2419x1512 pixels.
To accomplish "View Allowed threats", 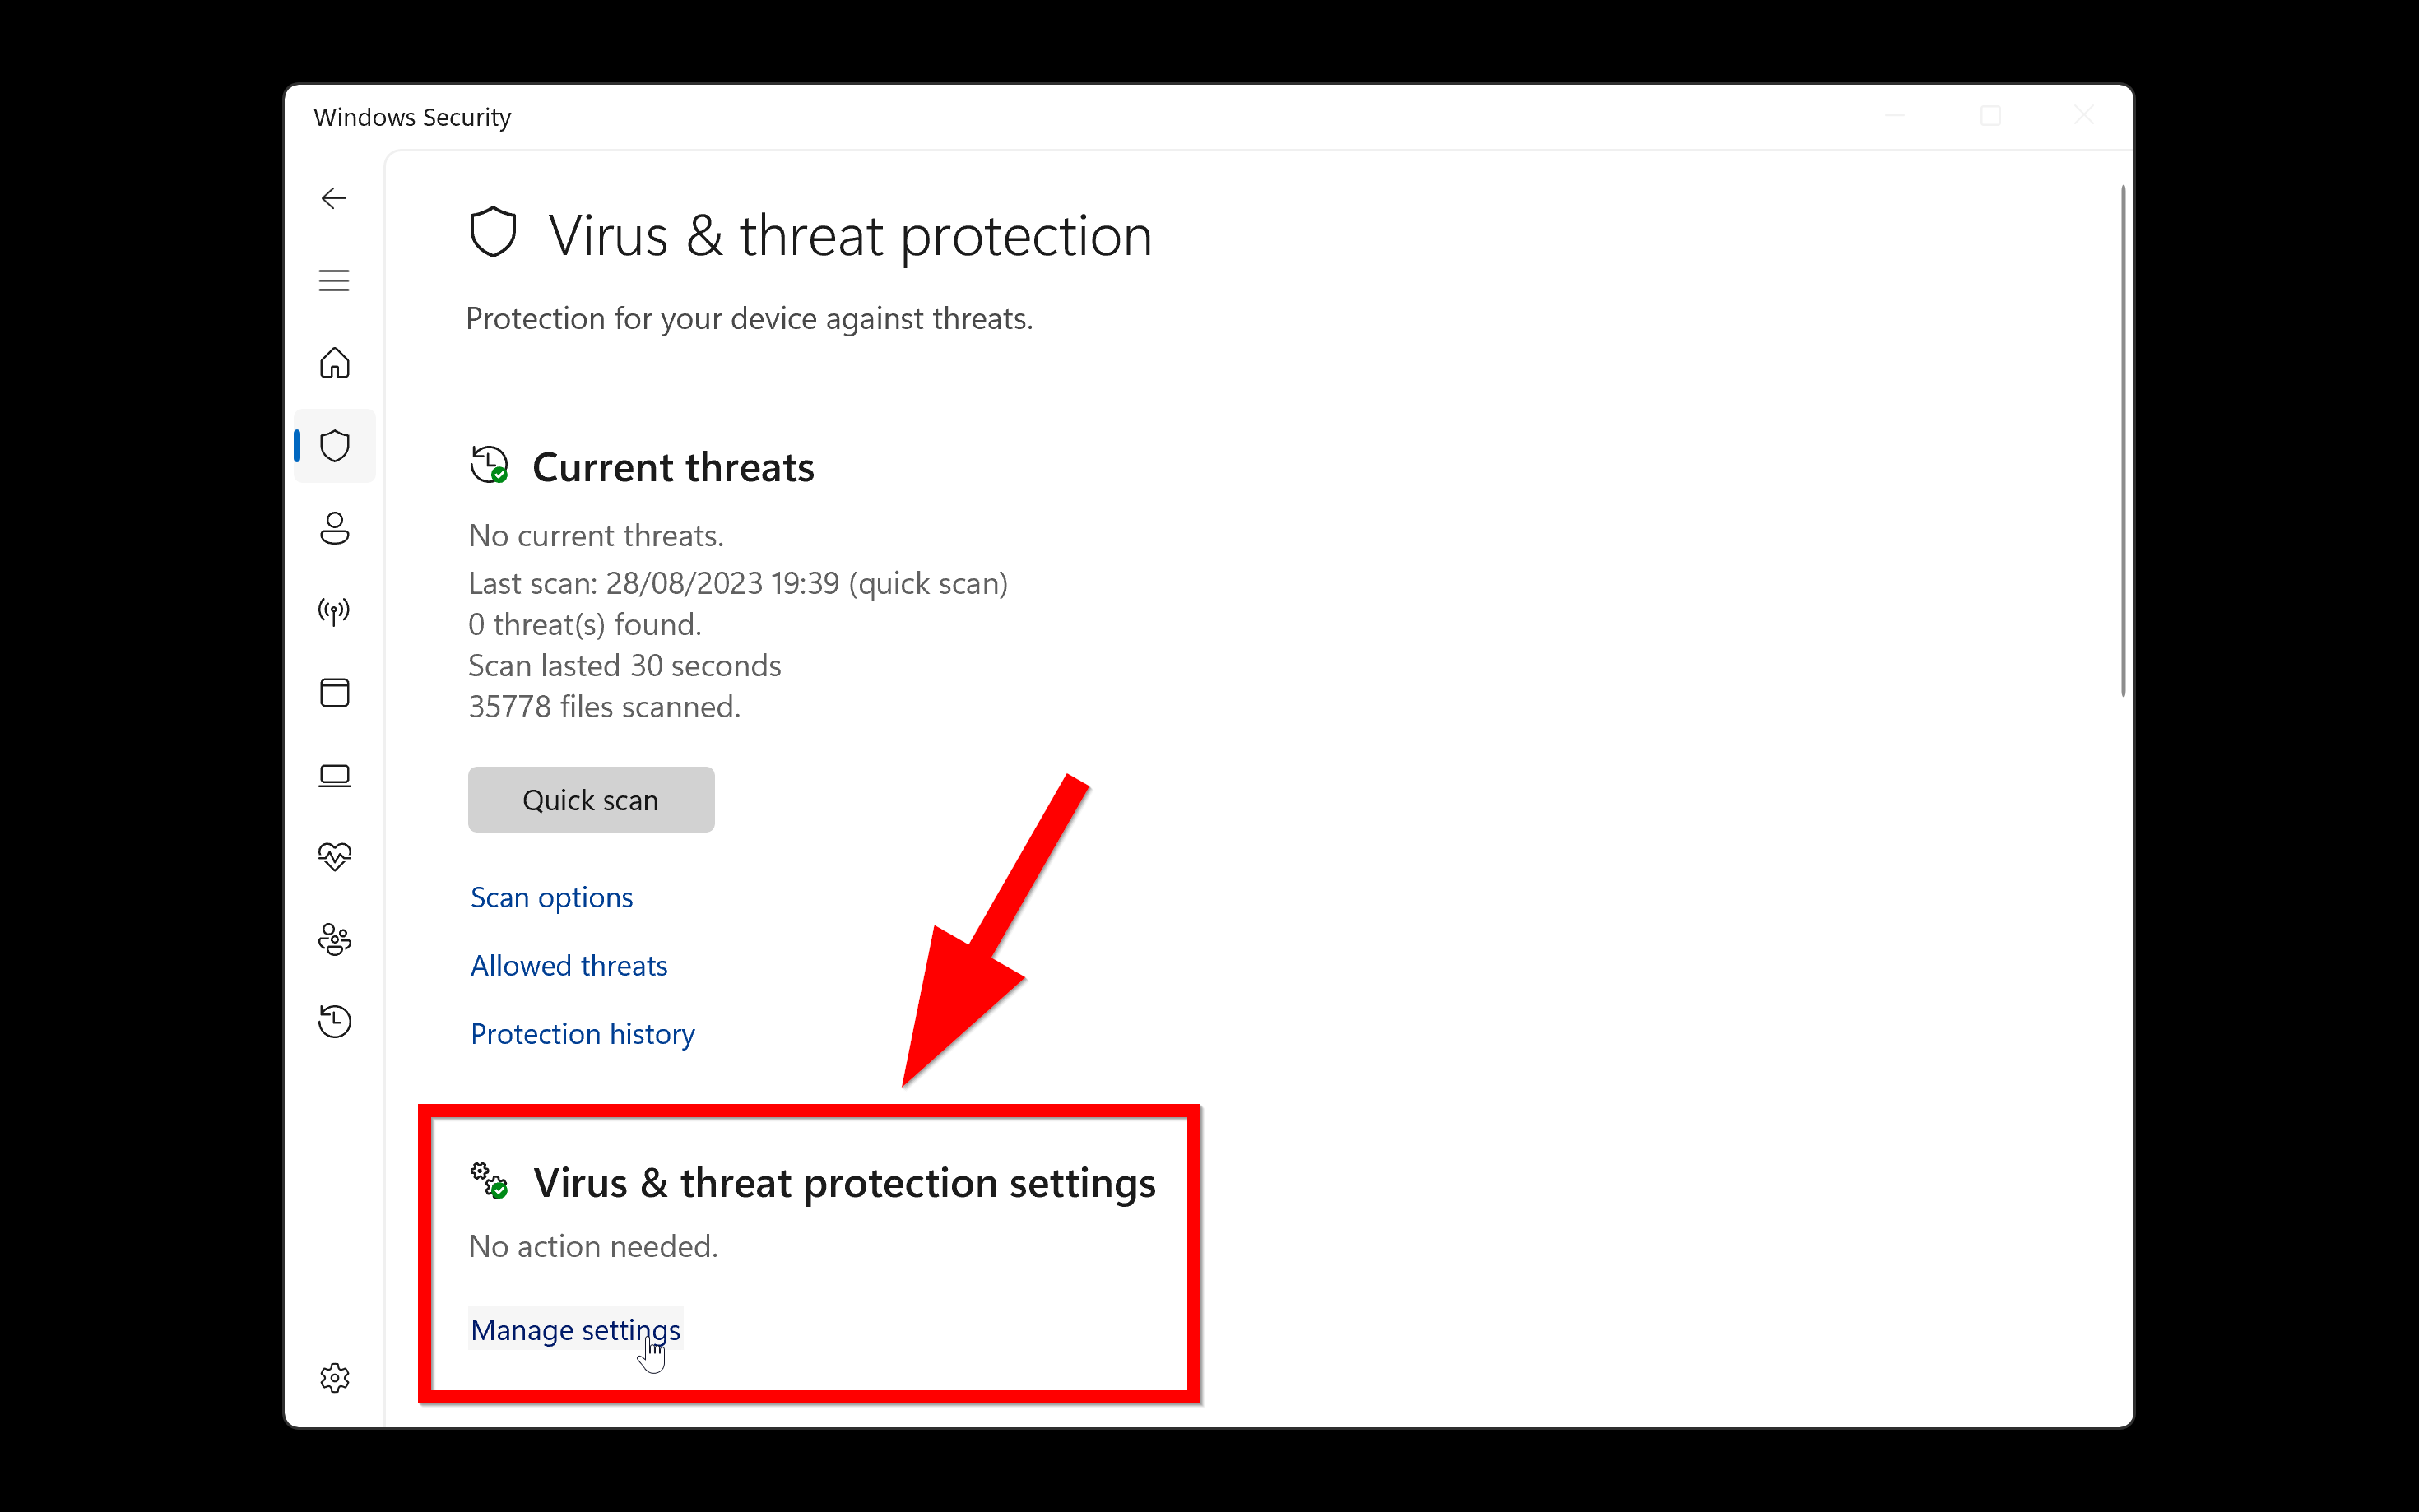I will tap(568, 965).
